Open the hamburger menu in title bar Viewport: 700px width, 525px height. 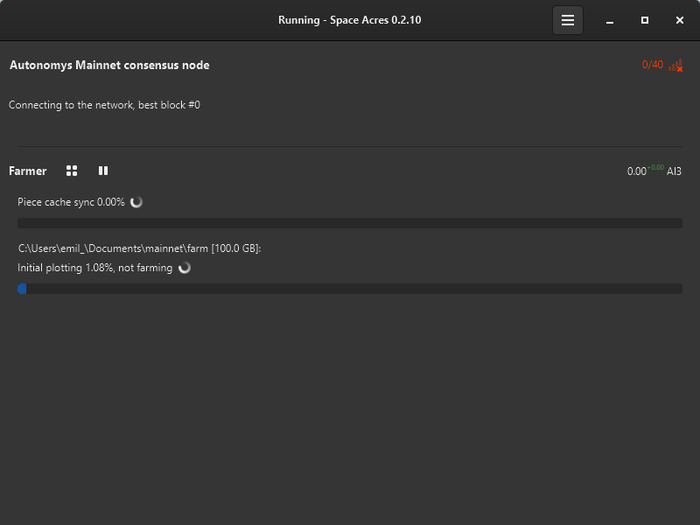pos(568,20)
